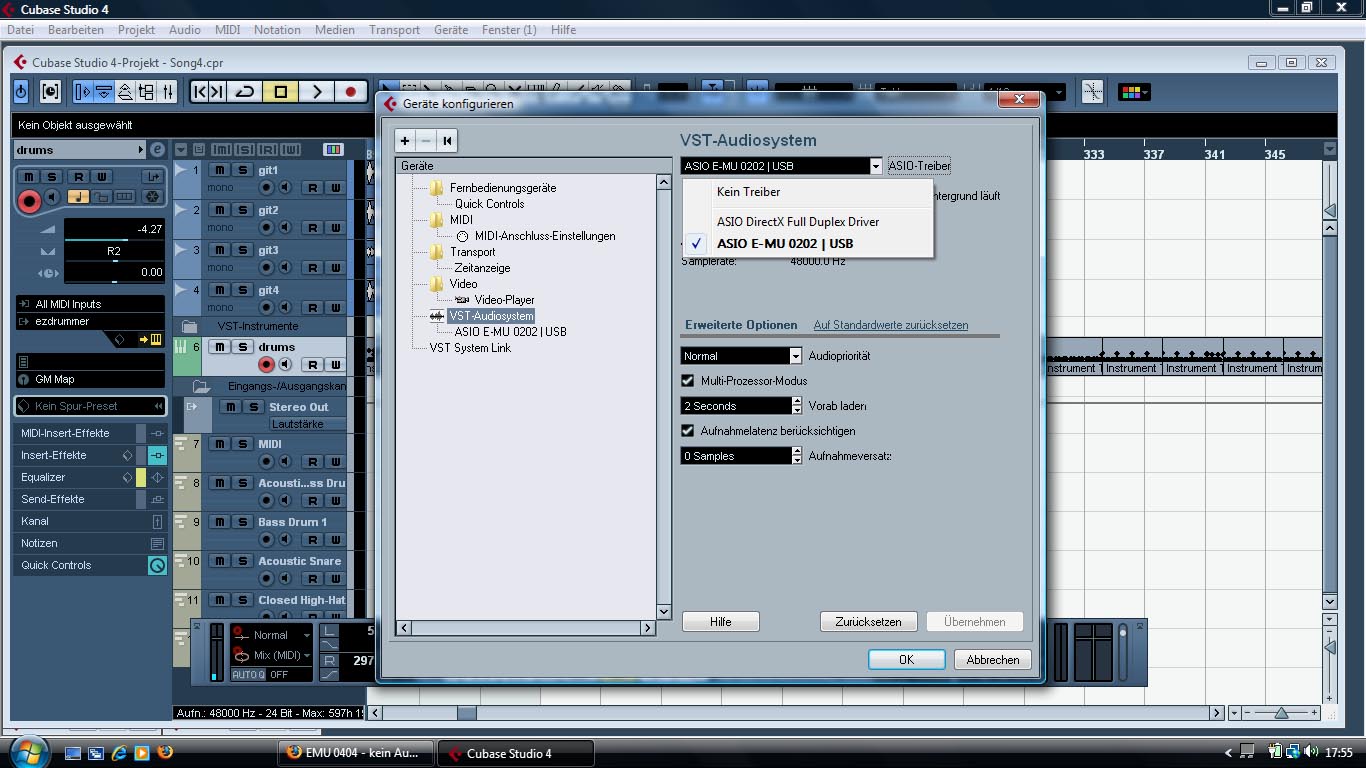Click the drums volume fader value -4.27
Screen dimensions: 1366x768
click(114, 230)
